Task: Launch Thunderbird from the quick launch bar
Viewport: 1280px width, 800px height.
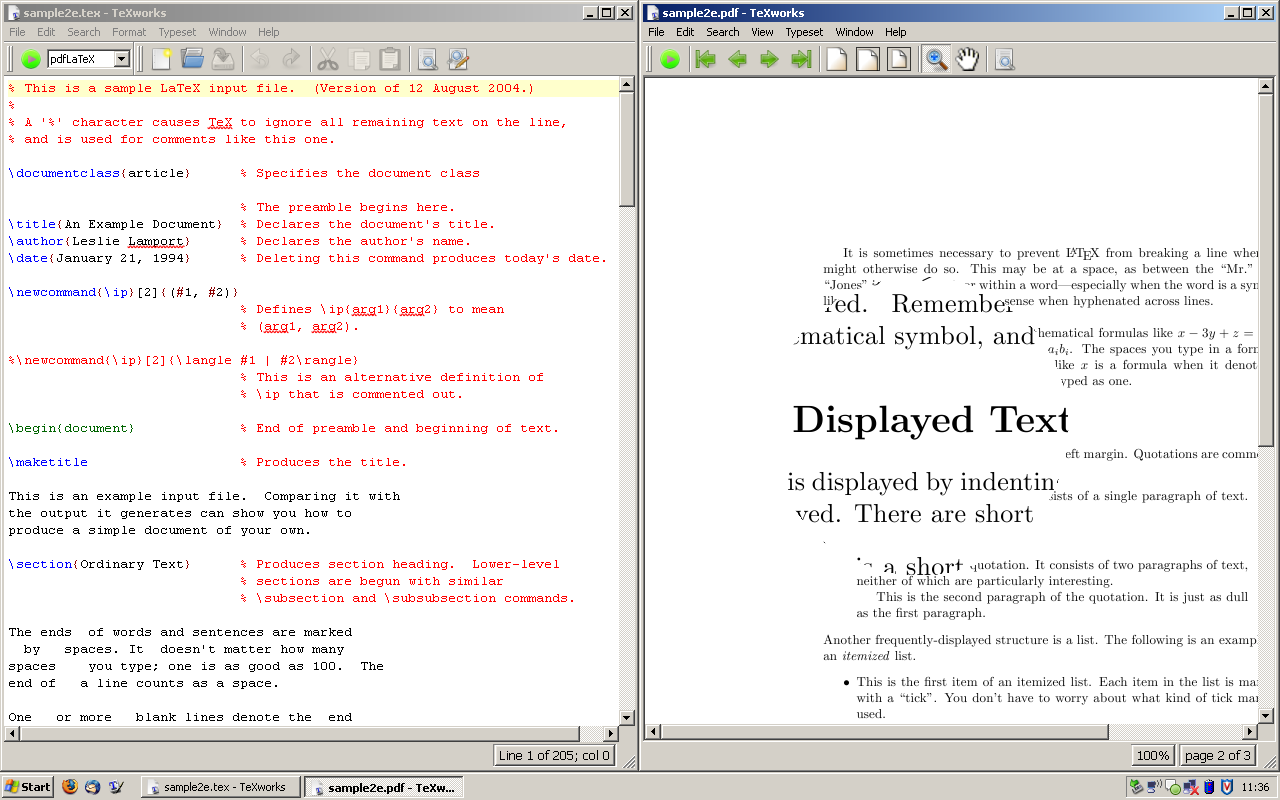Action: point(93,787)
